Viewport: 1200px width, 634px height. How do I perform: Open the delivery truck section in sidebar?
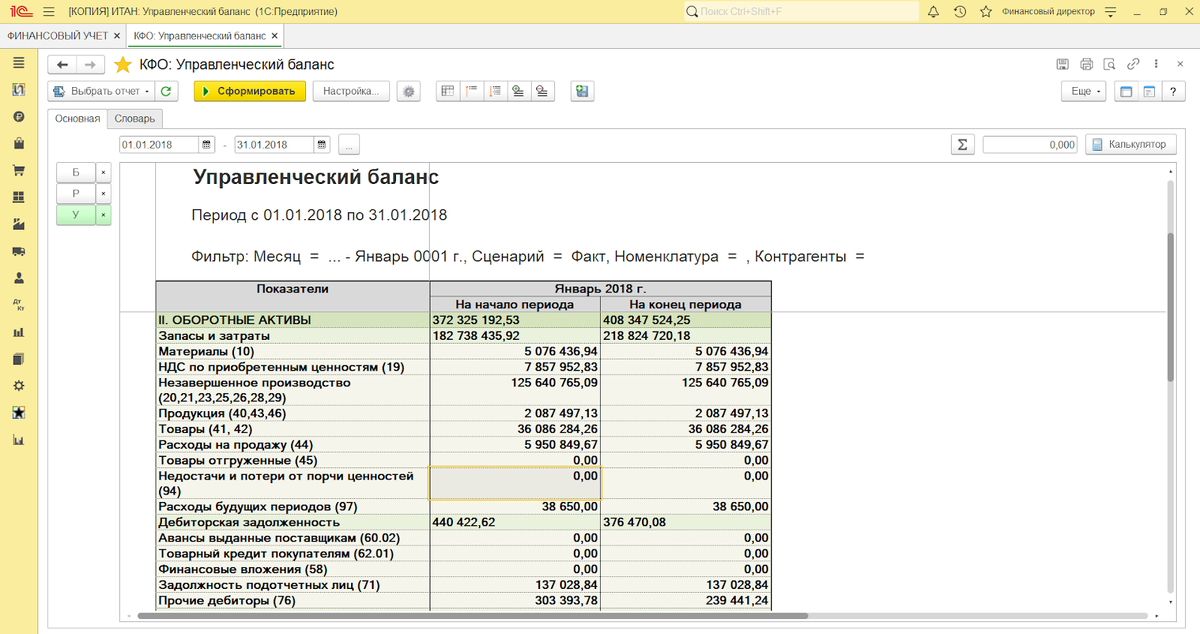pyautogui.click(x=18, y=251)
